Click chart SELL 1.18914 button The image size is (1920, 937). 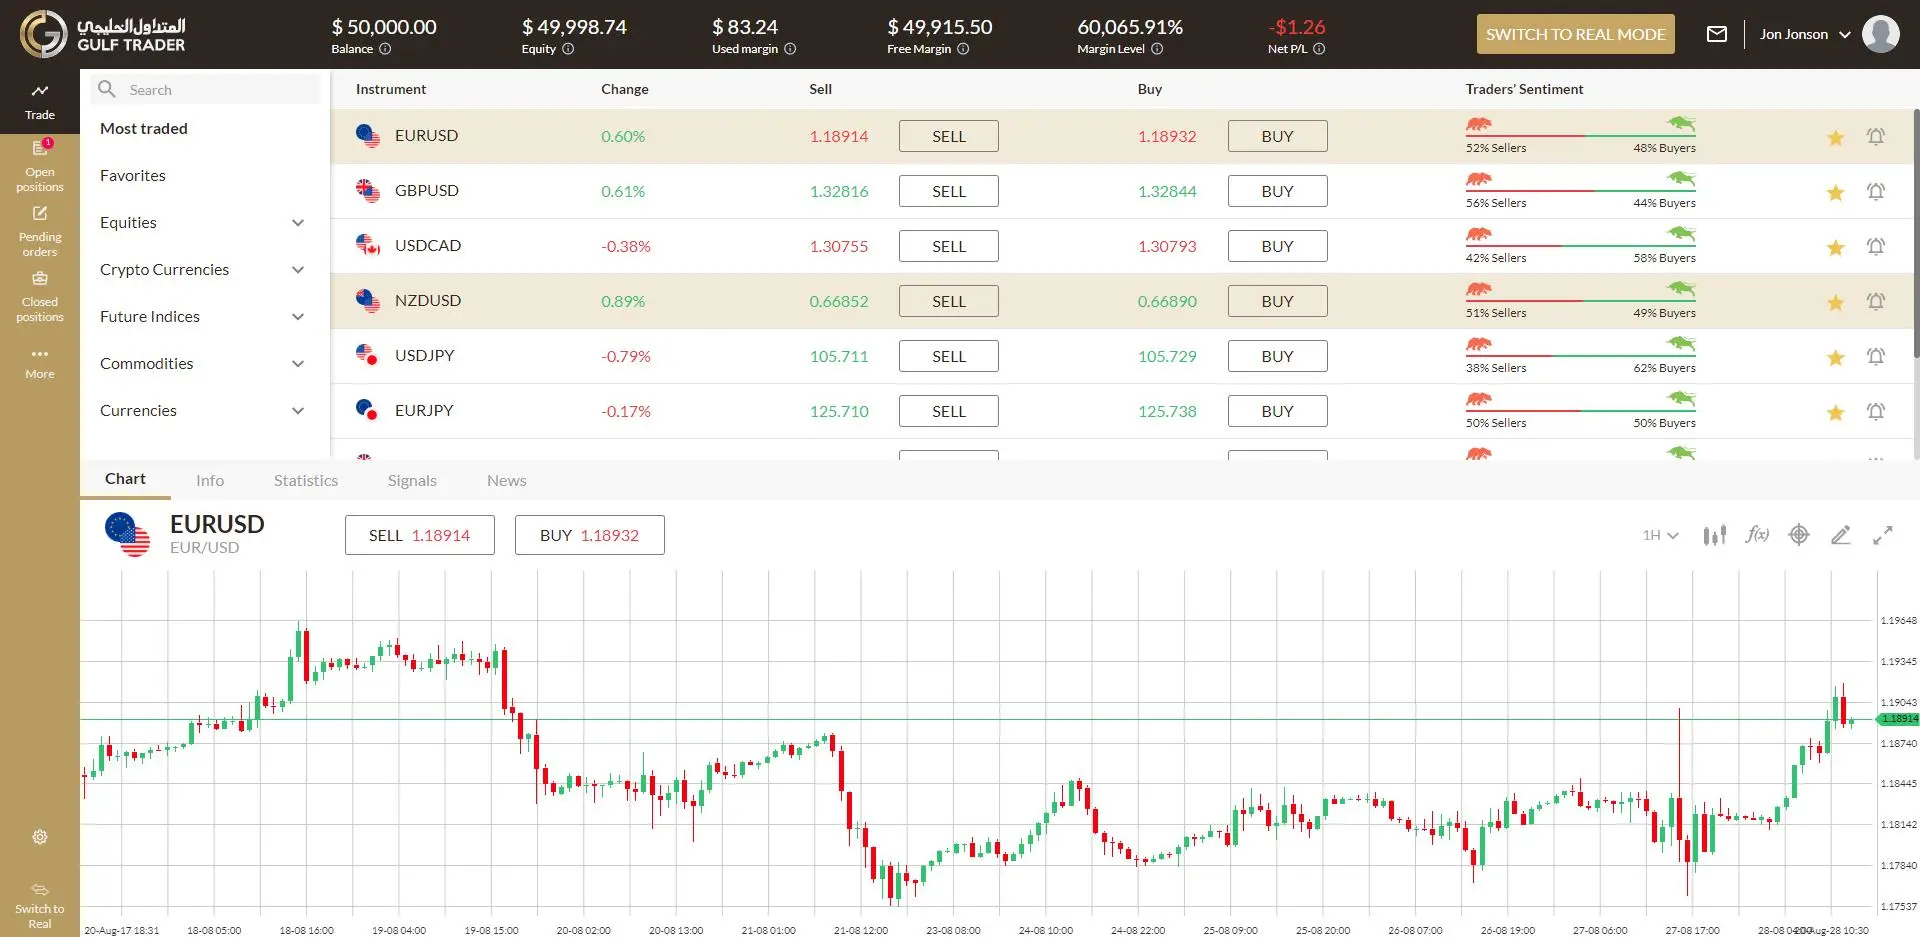pos(420,535)
